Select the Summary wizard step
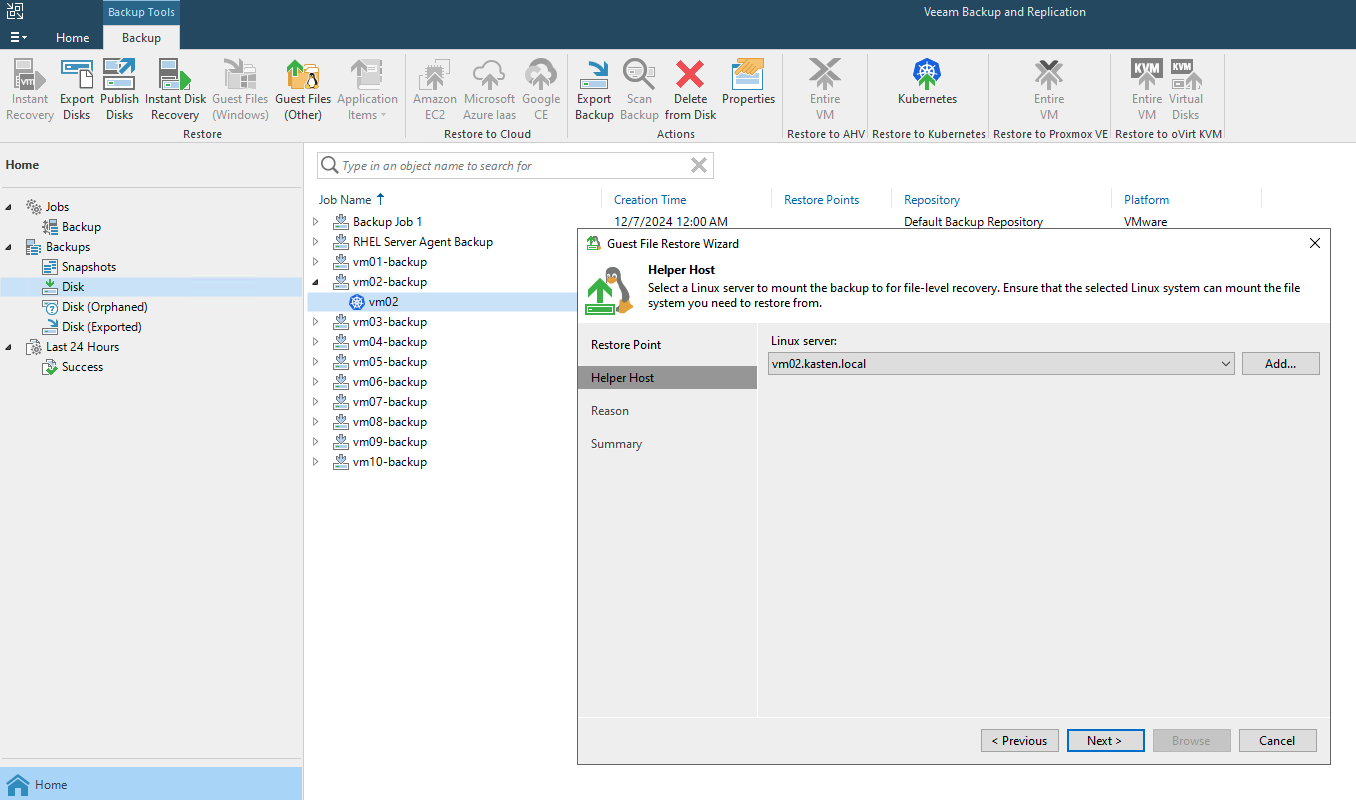 [x=616, y=444]
